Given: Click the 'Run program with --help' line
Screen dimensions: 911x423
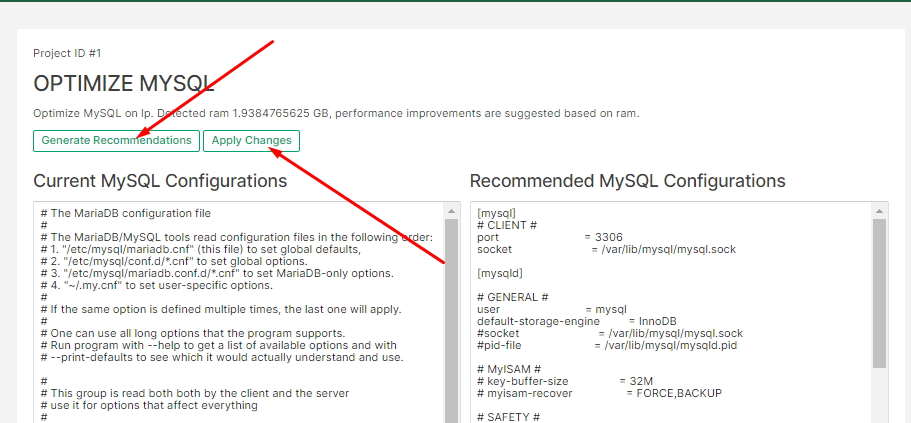Looking at the screenshot, I should pyautogui.click(x=218, y=346).
